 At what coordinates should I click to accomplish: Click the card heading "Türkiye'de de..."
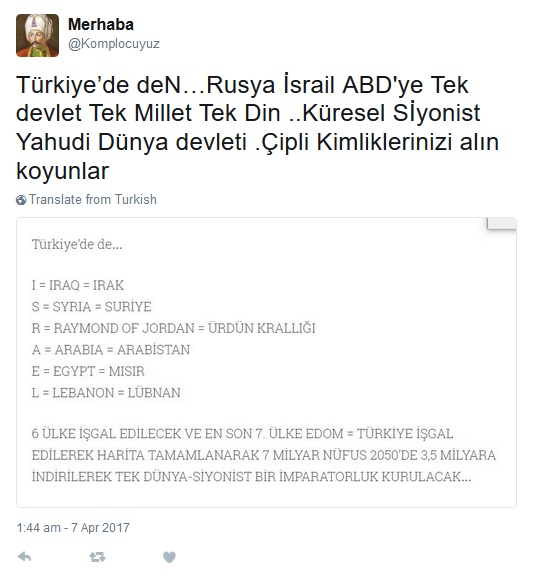(77, 244)
